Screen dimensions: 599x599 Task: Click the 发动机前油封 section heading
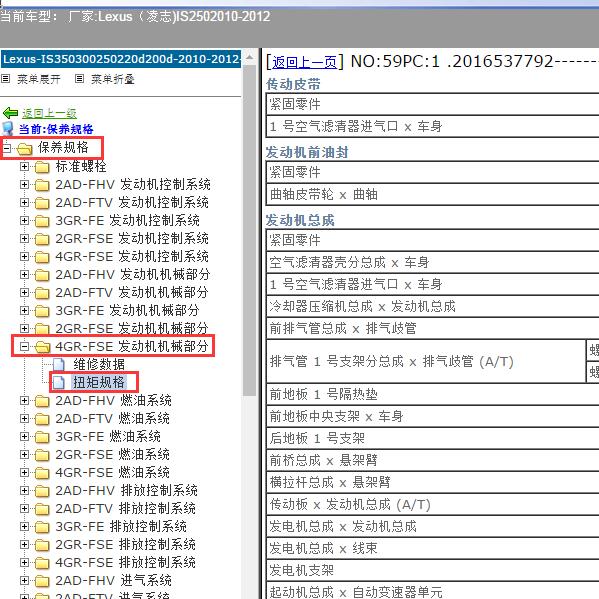[307, 152]
